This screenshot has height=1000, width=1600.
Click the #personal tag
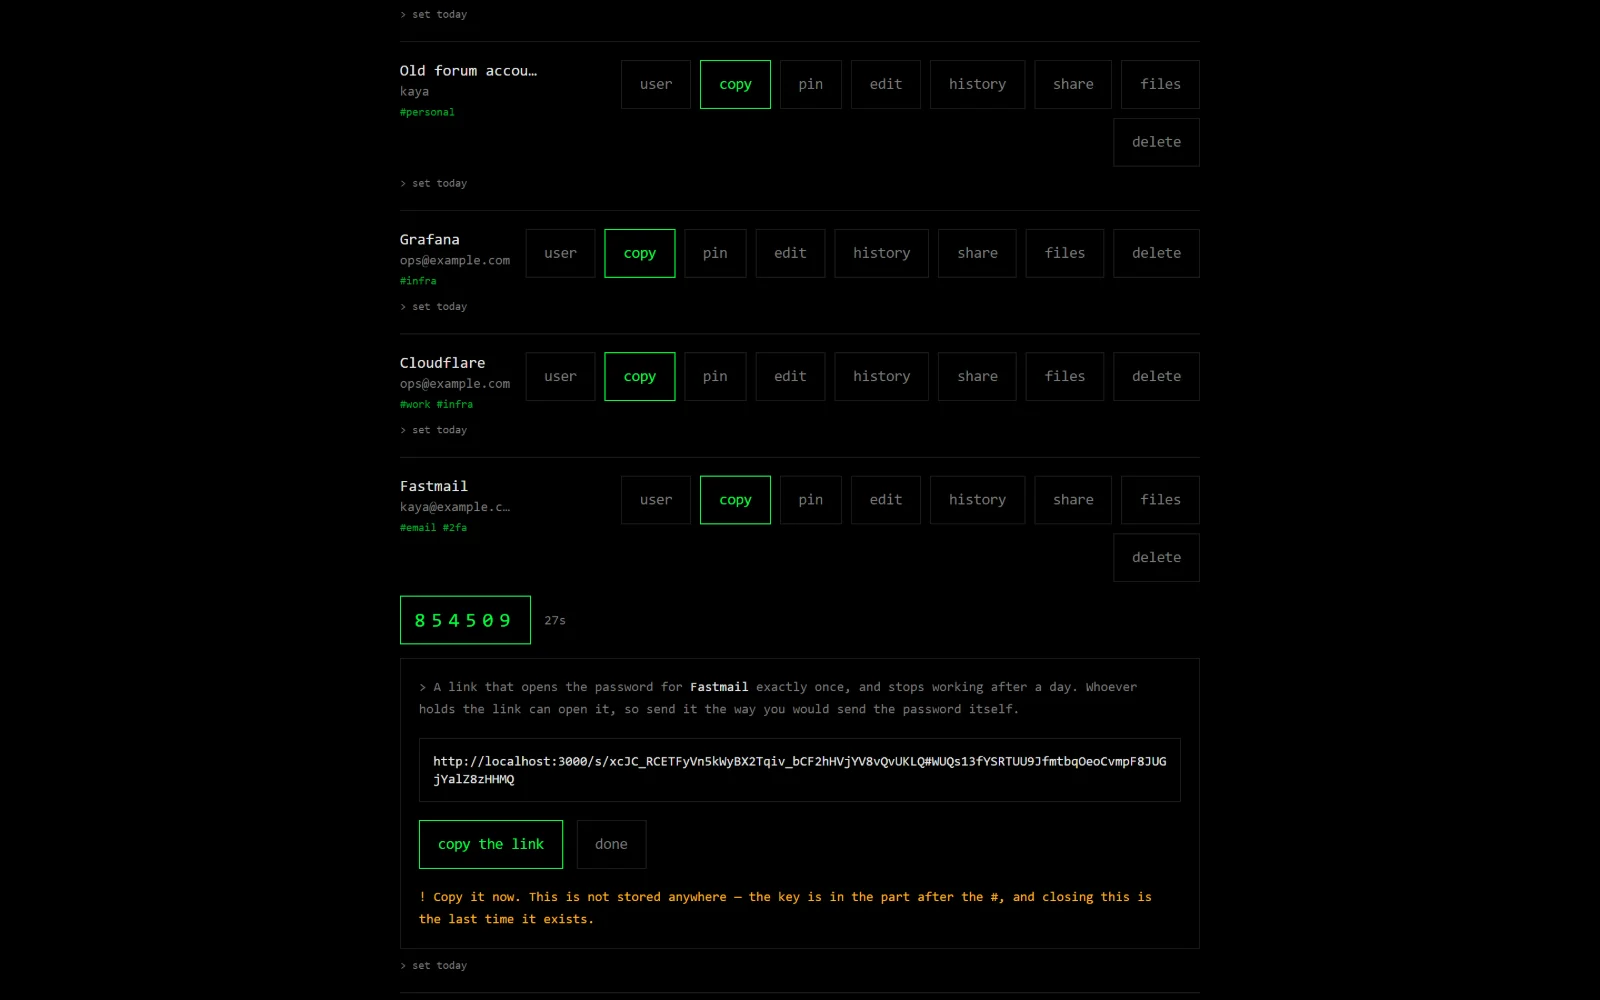(x=427, y=112)
